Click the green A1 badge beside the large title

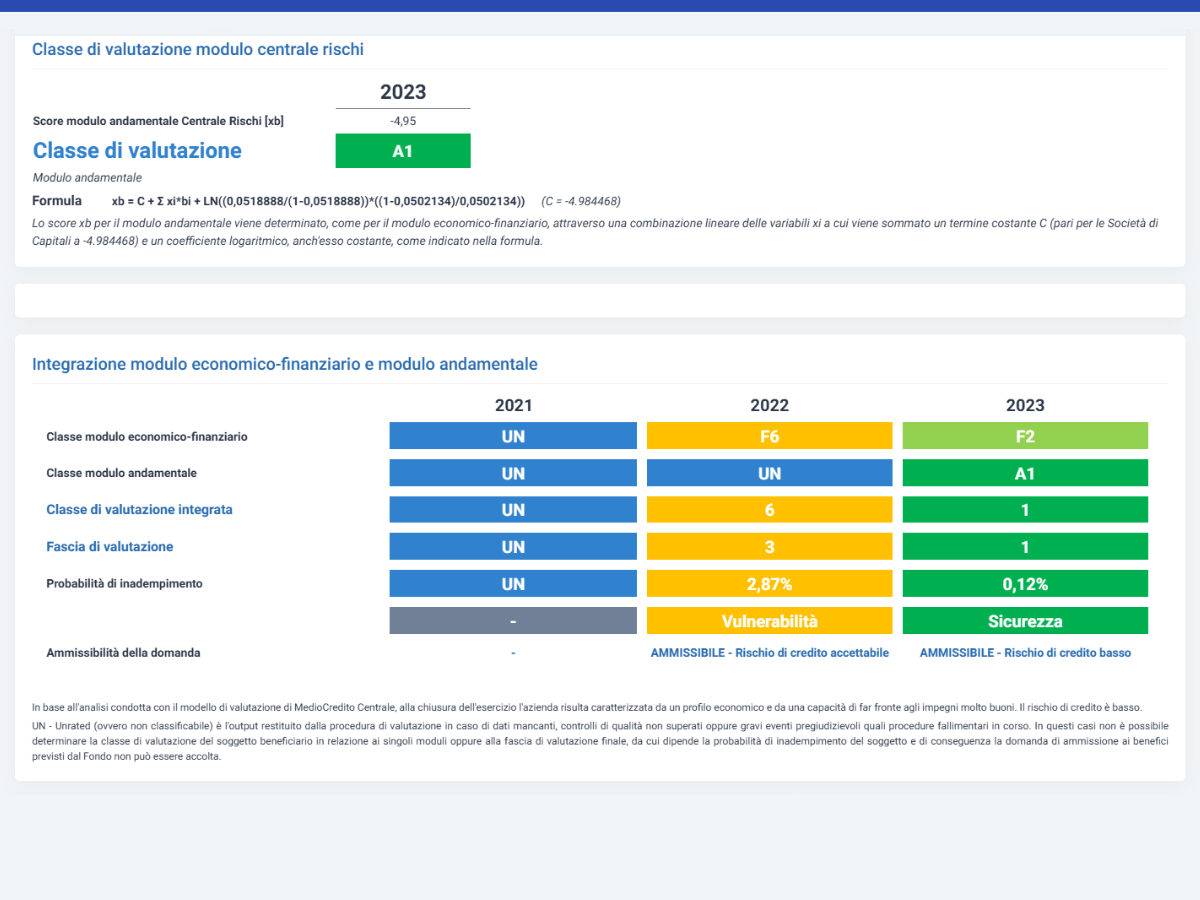(x=403, y=151)
